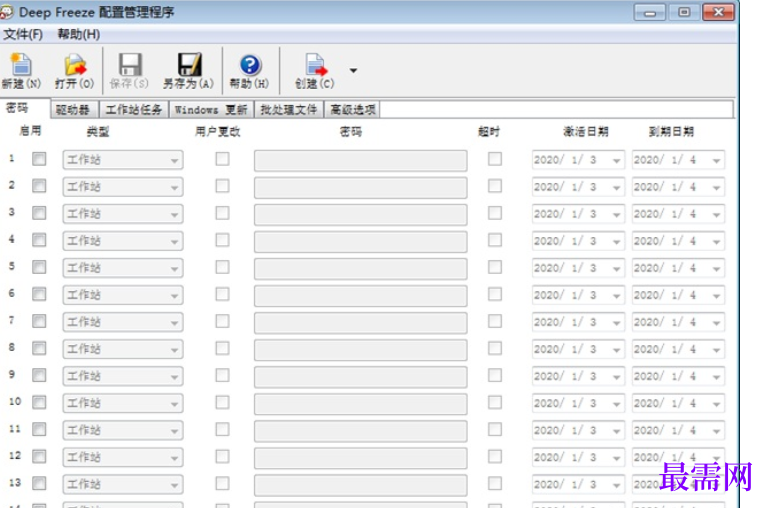Toggle 用户更改 checkbox in row 10
Screen dimensions: 771x508
pos(222,402)
